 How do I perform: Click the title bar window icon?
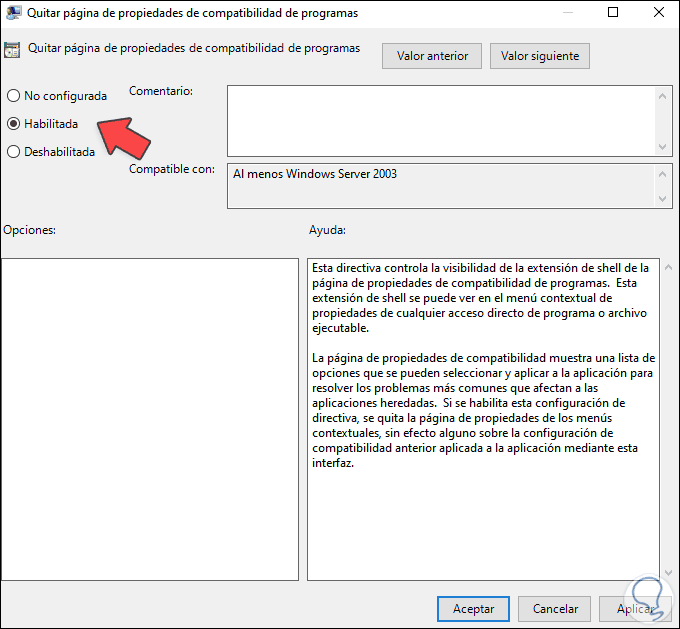coord(13,13)
